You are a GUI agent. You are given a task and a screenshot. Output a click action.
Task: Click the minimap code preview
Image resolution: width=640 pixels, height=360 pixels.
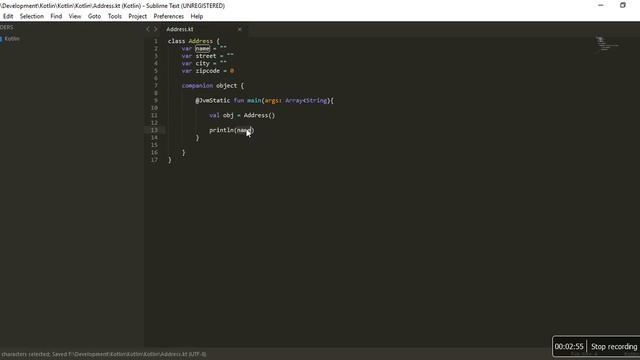pyautogui.click(x=607, y=43)
